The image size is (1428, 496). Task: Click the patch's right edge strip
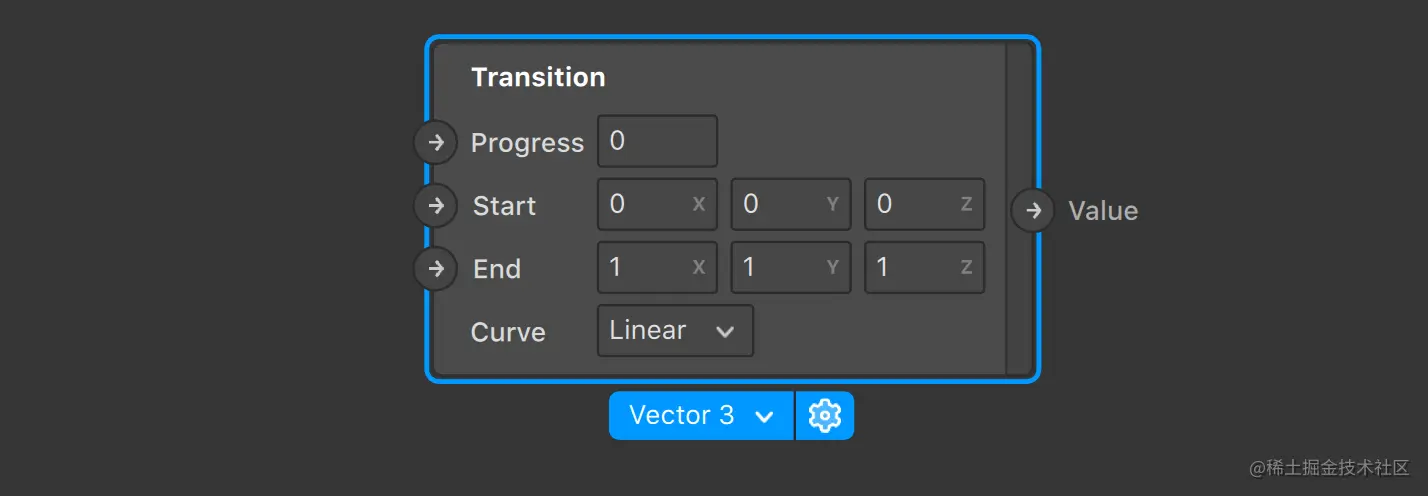pos(1019,210)
